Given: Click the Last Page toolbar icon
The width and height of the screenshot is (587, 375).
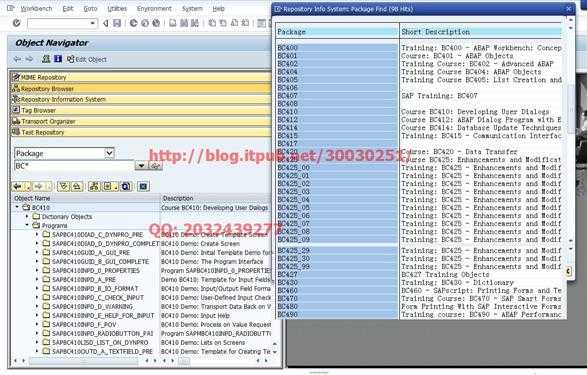Looking at the screenshot, I should 245,23.
